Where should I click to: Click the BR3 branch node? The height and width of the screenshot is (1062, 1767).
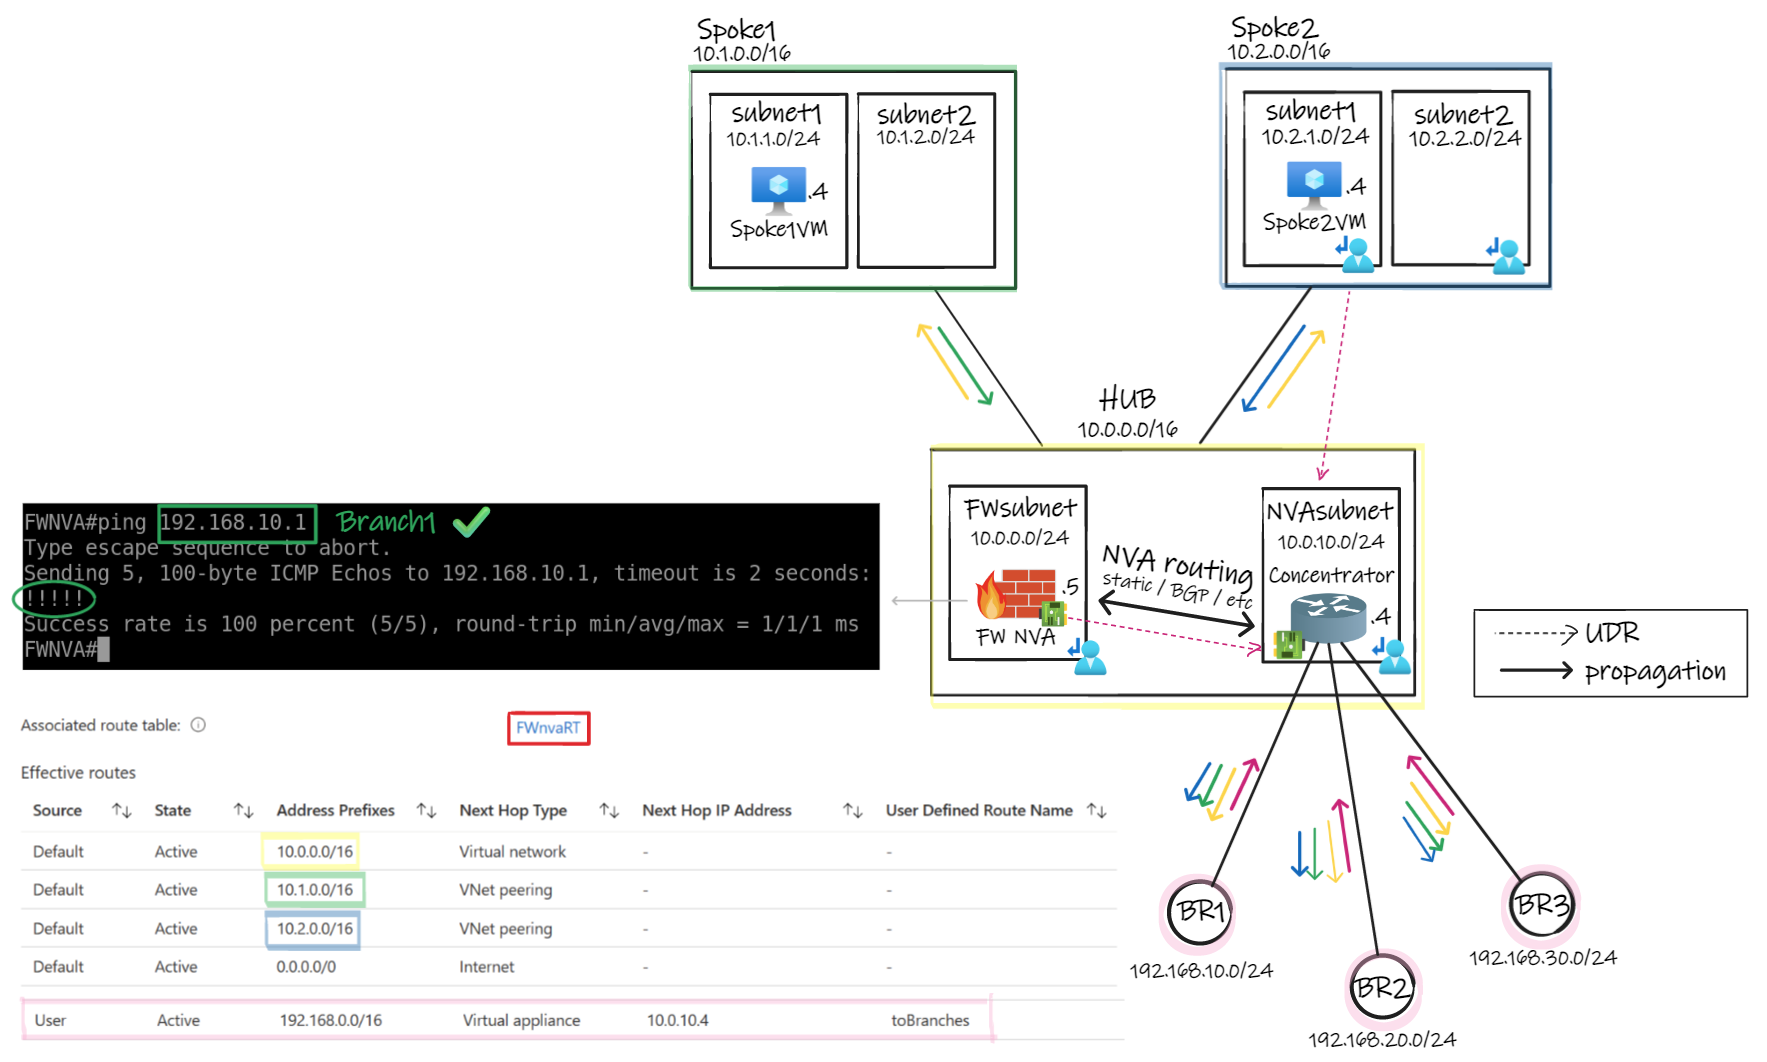click(1541, 906)
